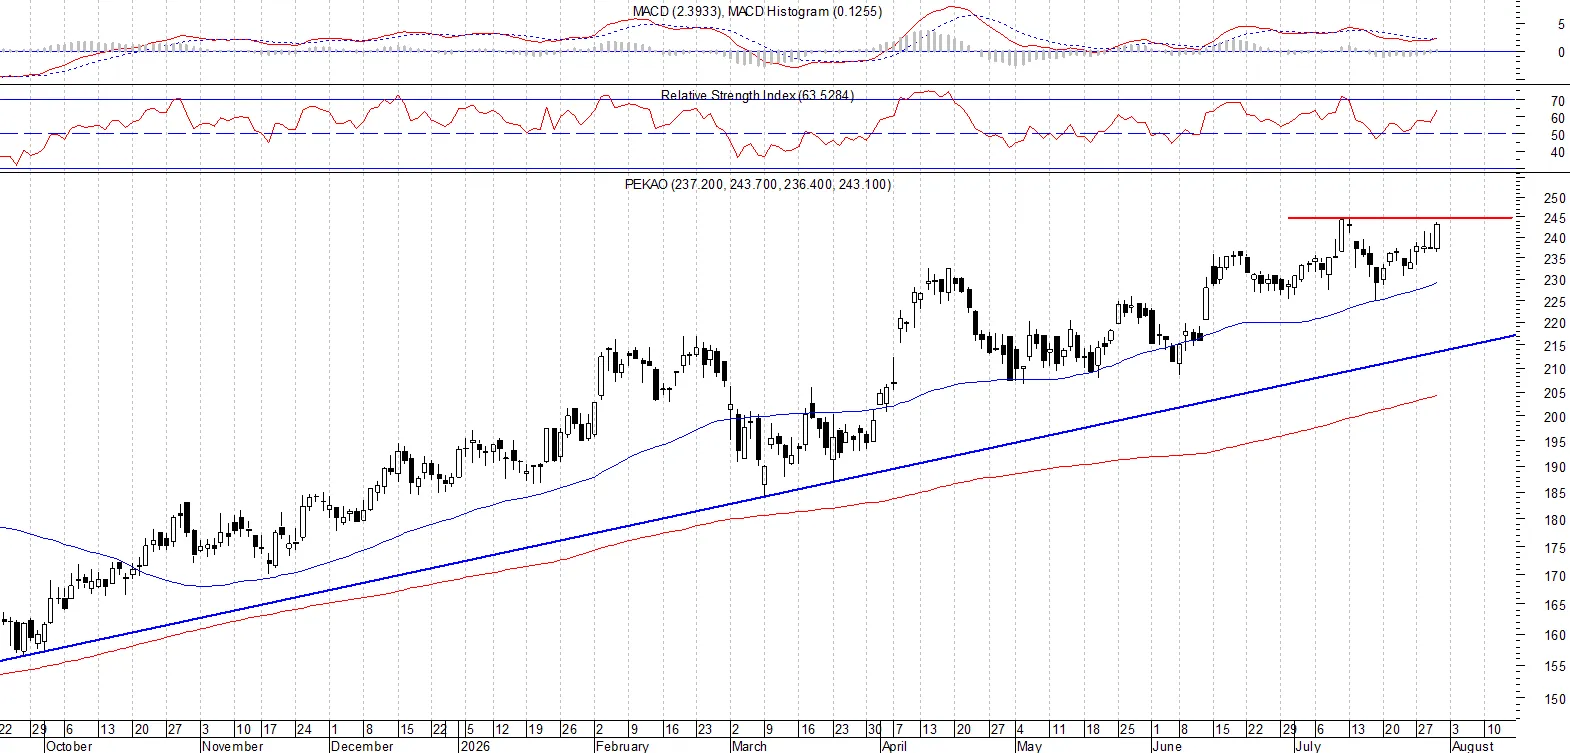
Task: Select the red horizontal resistance line
Action: pos(1400,217)
